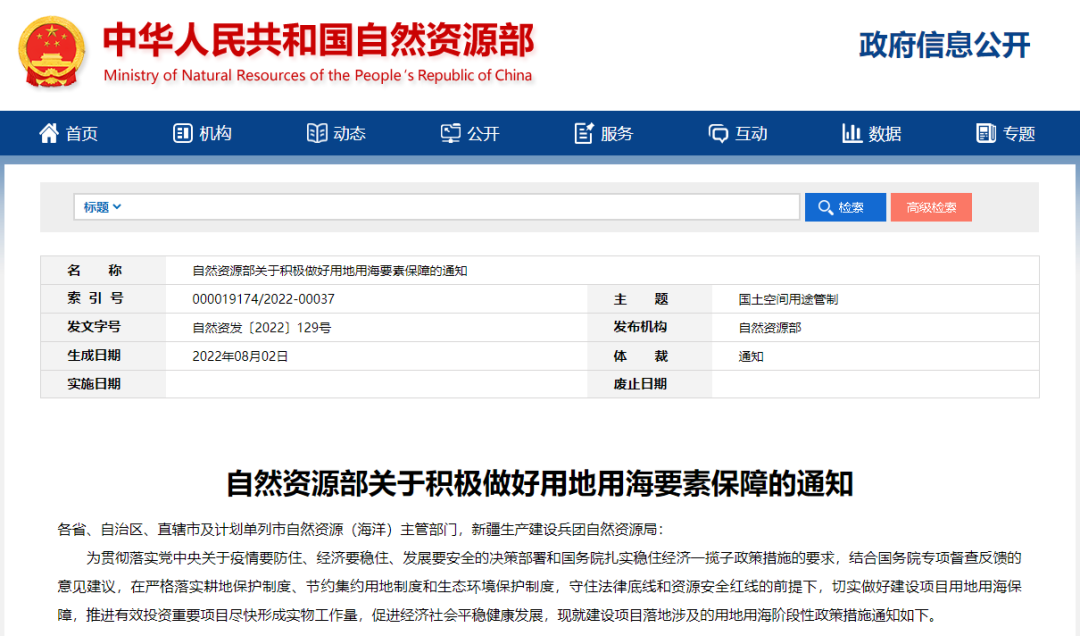Screen dimensions: 1080x636
Task: Focus the search keyword input field
Action: tap(460, 207)
